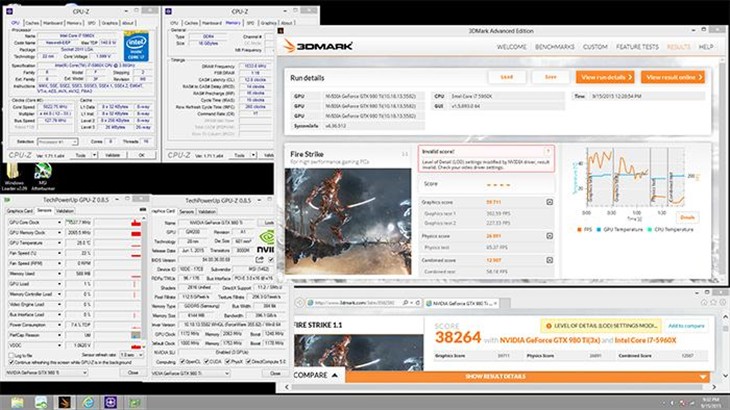The width and height of the screenshot is (730, 410).
Task: Click View result online button in 3DMark
Action: click(x=673, y=77)
